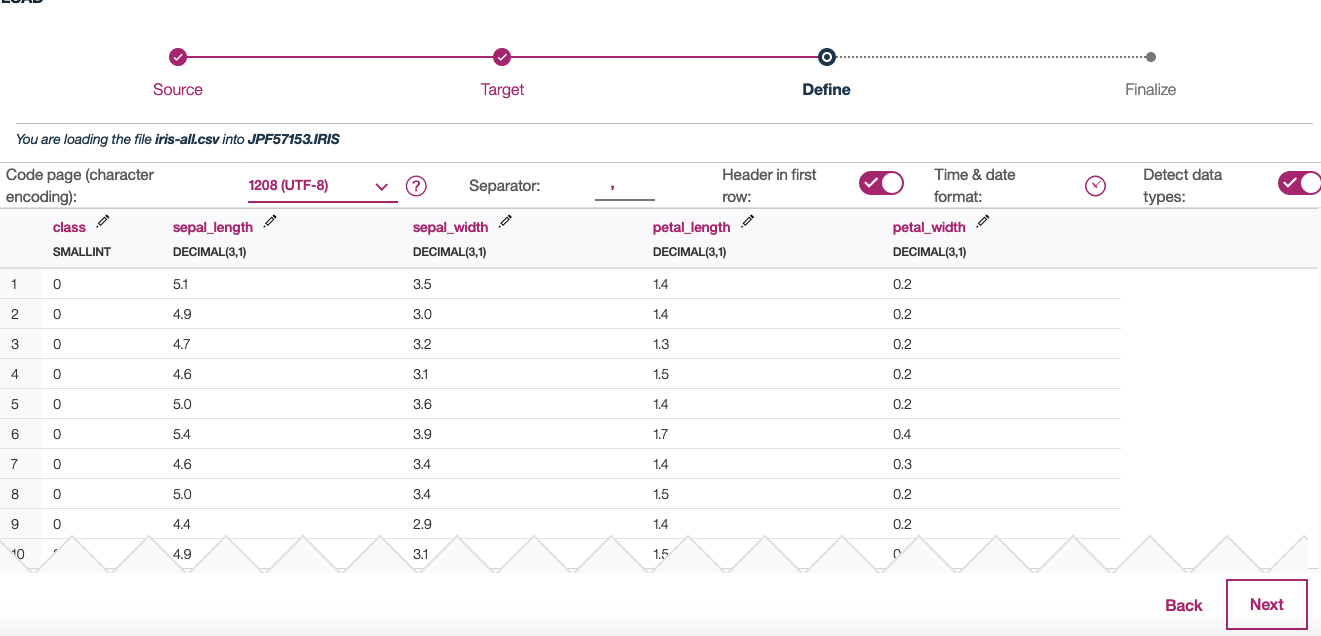Edit the petal_width column pencil icon
The height and width of the screenshot is (636, 1321).
click(x=982, y=221)
